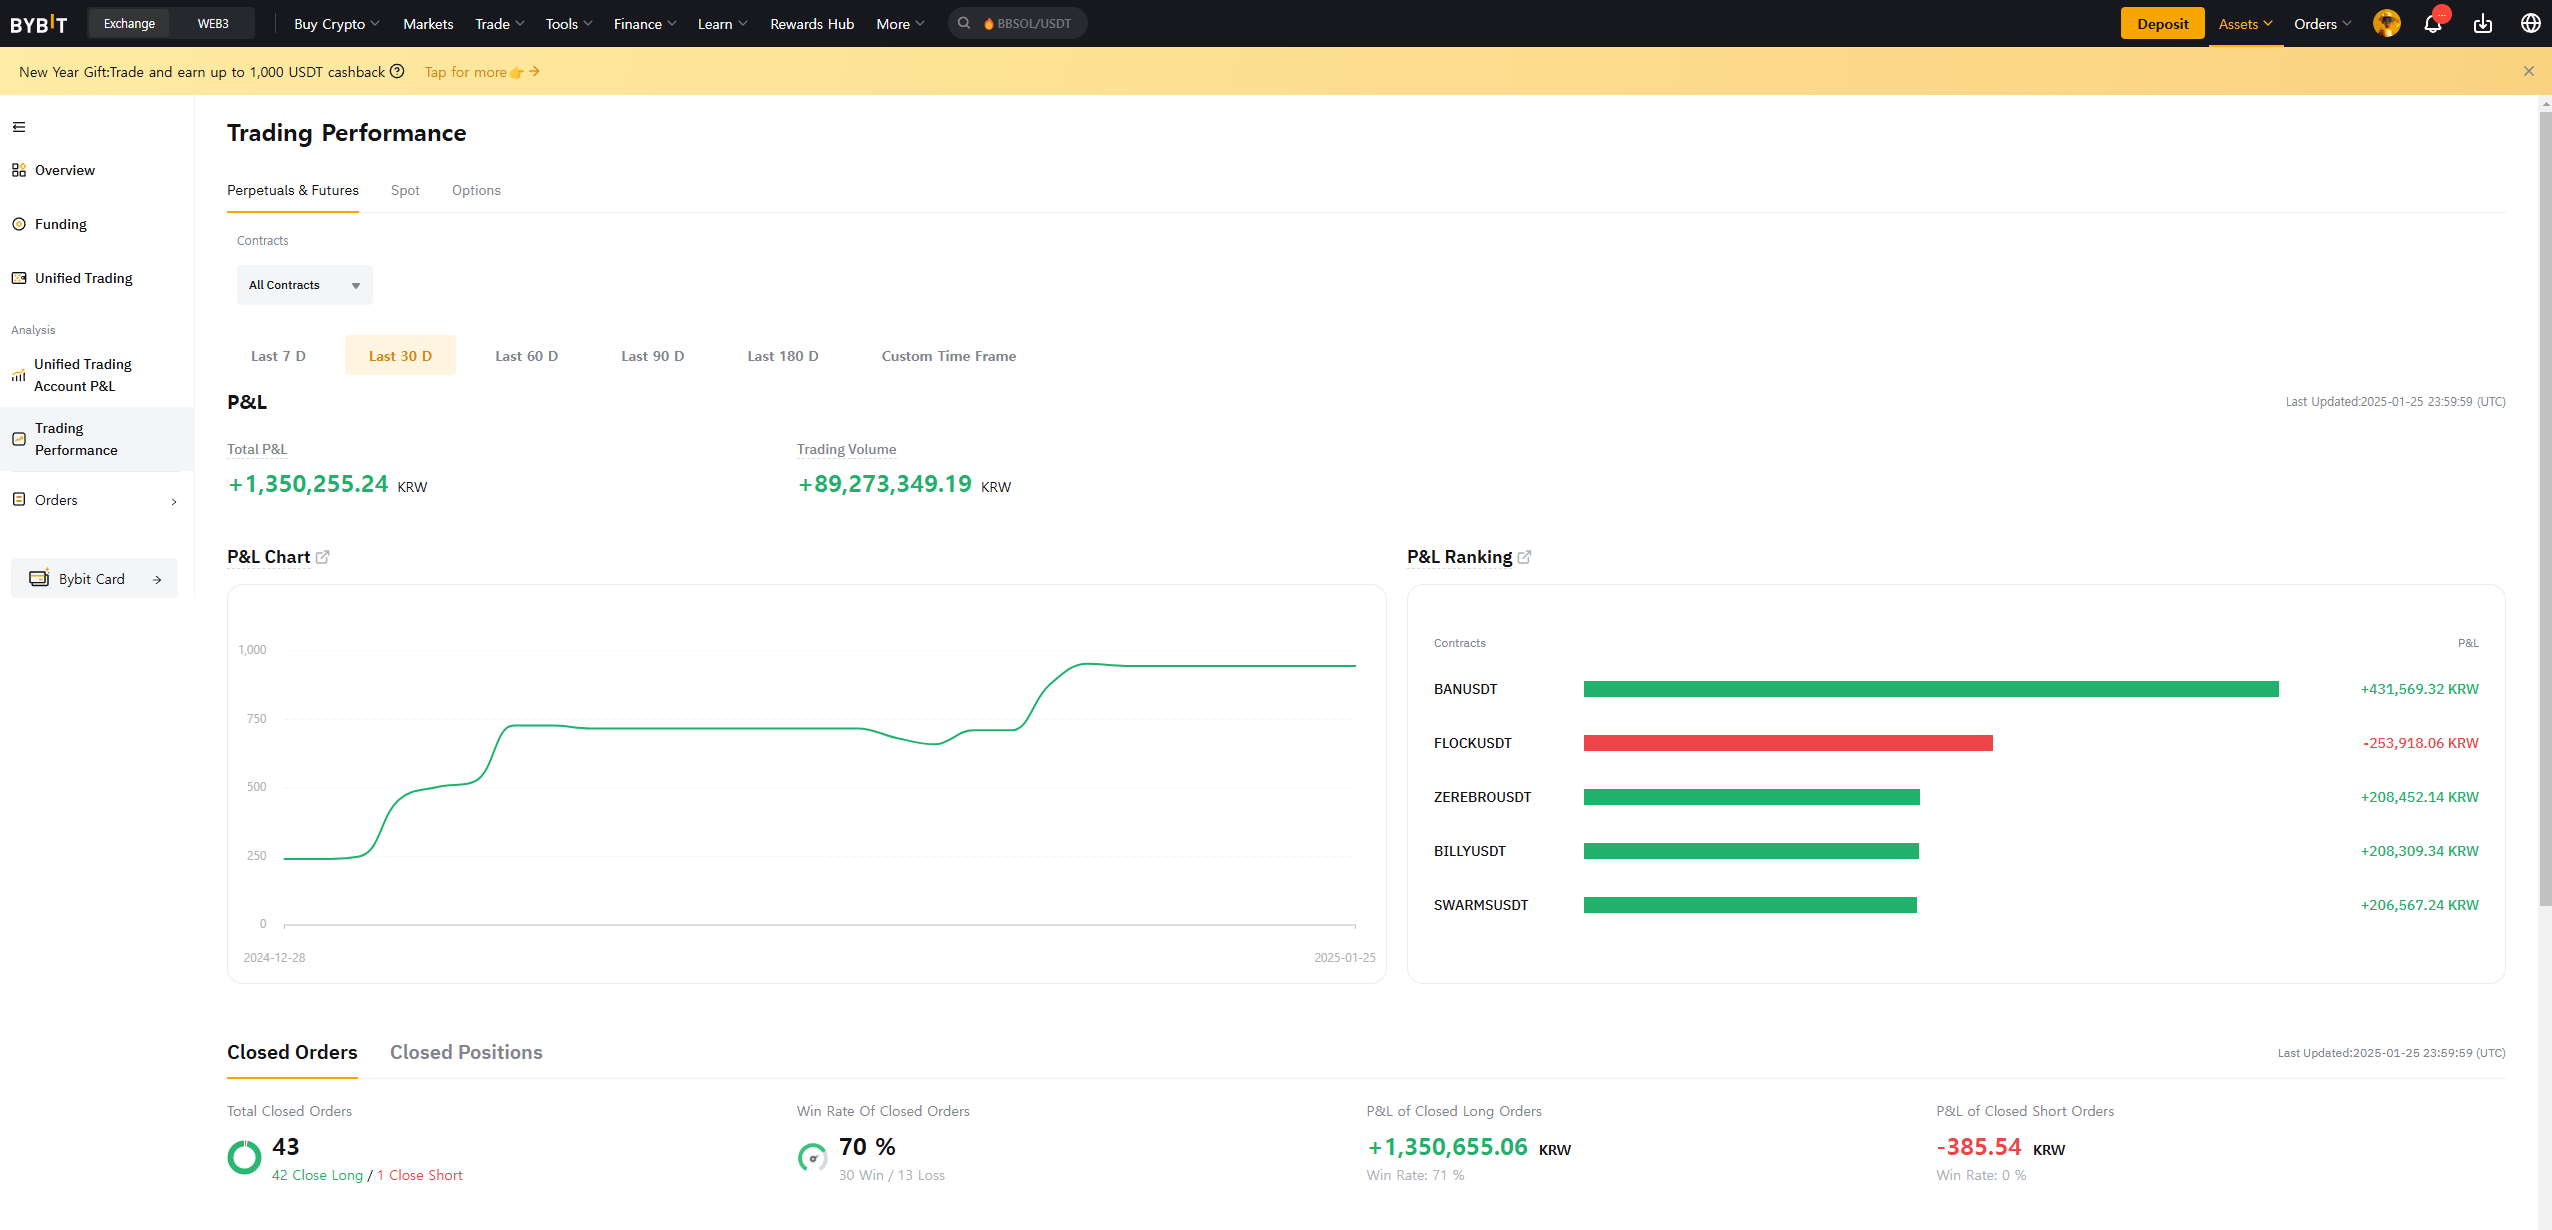
Task: Switch to WEB3 mode
Action: click(213, 23)
